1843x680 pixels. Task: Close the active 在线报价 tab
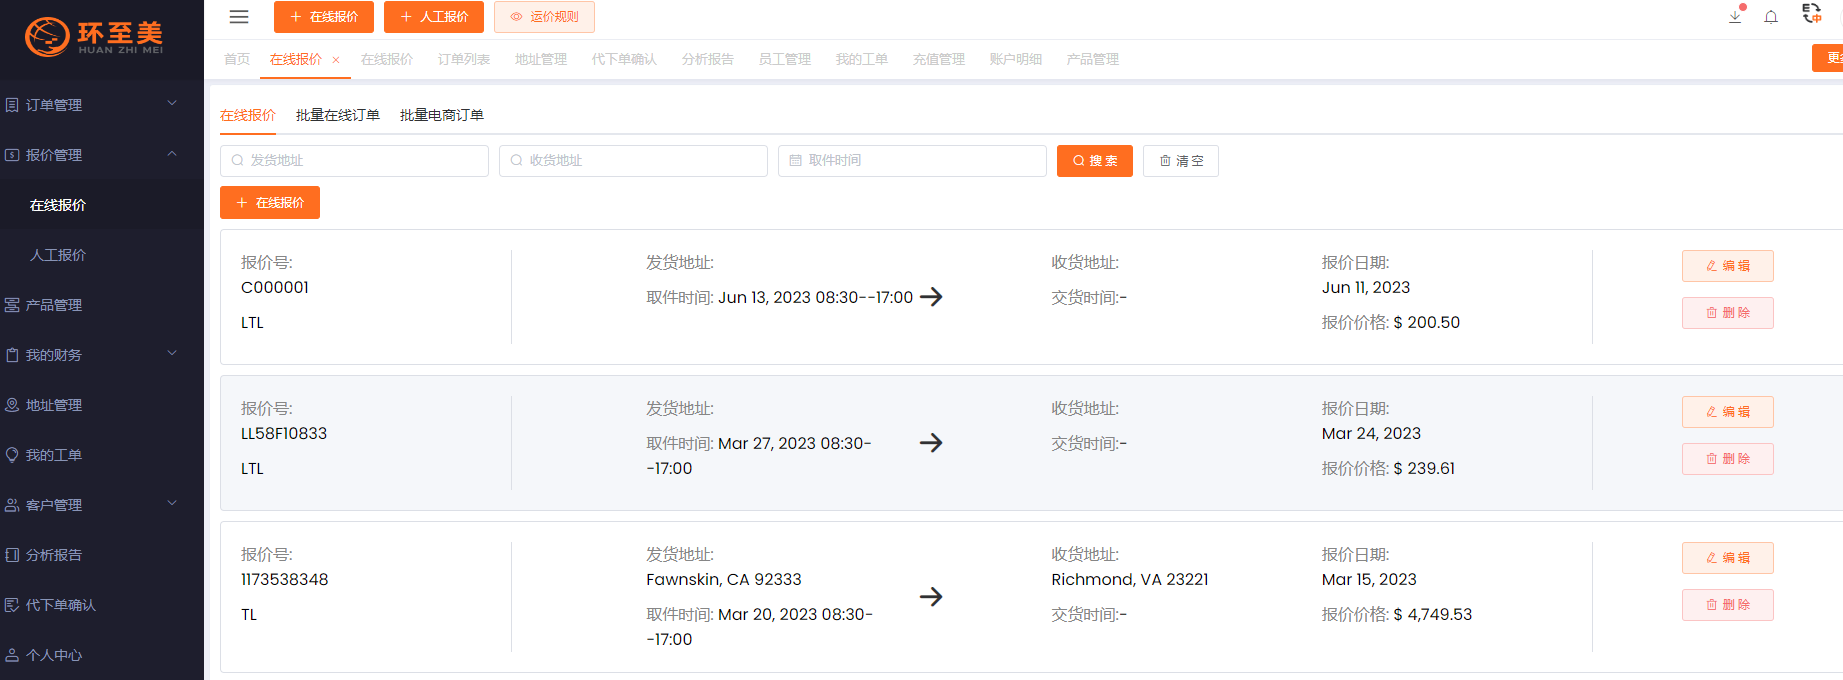336,60
